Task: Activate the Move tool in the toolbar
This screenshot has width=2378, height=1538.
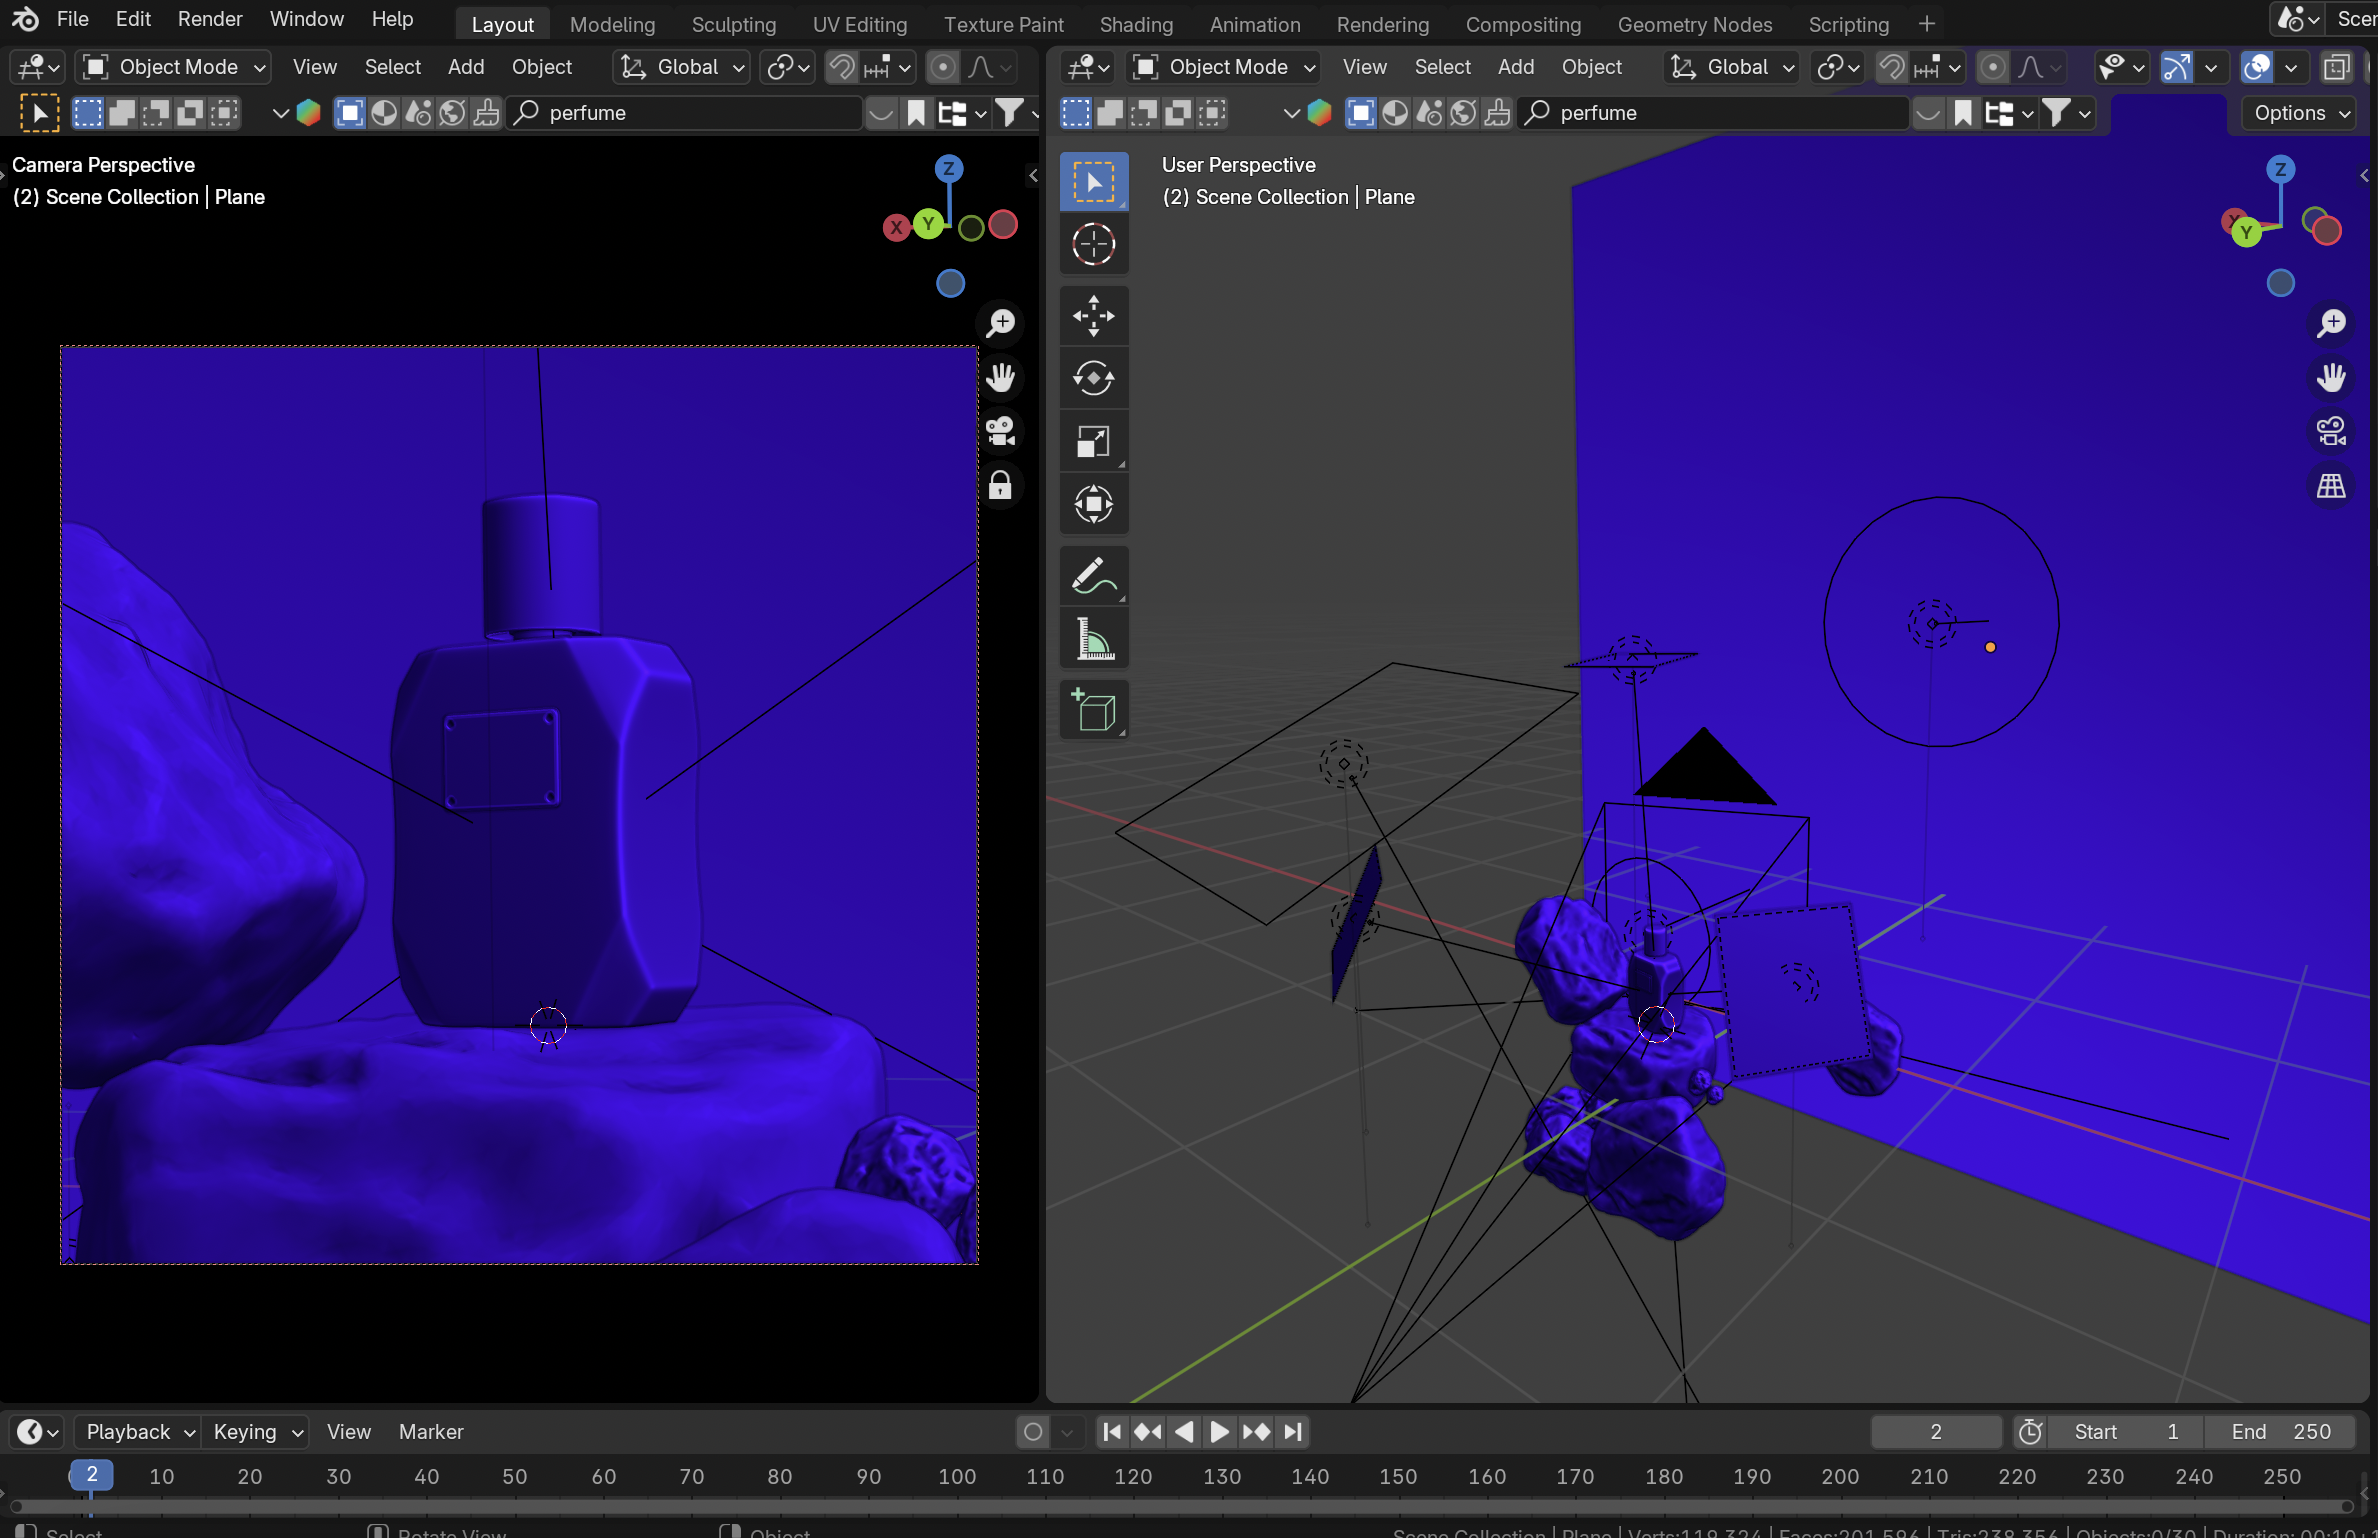Action: coord(1094,316)
